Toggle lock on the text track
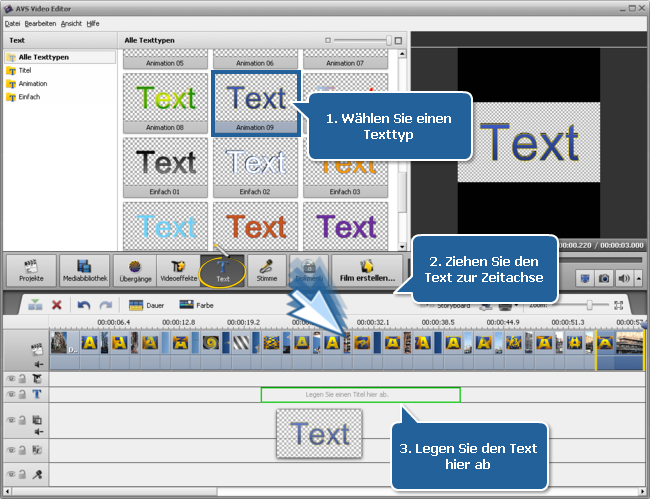Screen dimensions: 650x499 click(x=23, y=394)
